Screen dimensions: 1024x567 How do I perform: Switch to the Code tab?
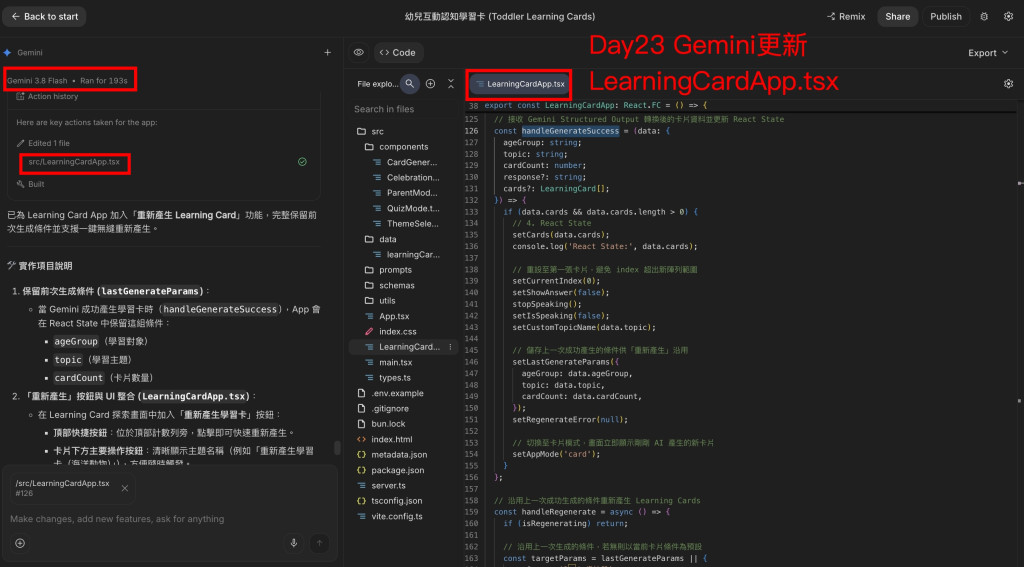(x=398, y=52)
